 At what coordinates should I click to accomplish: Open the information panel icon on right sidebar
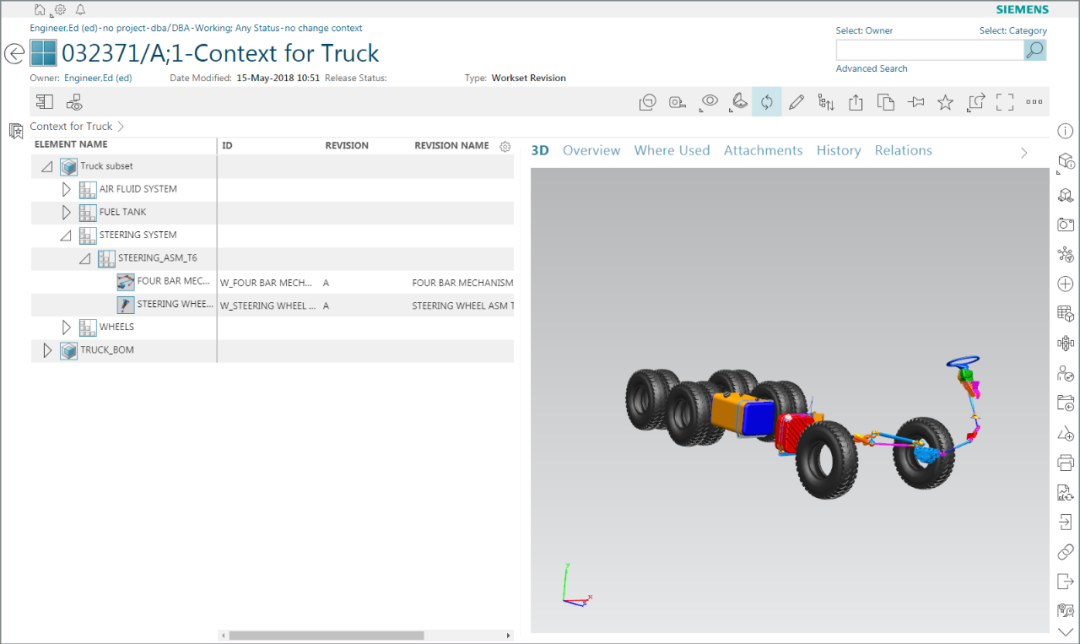coord(1065,131)
